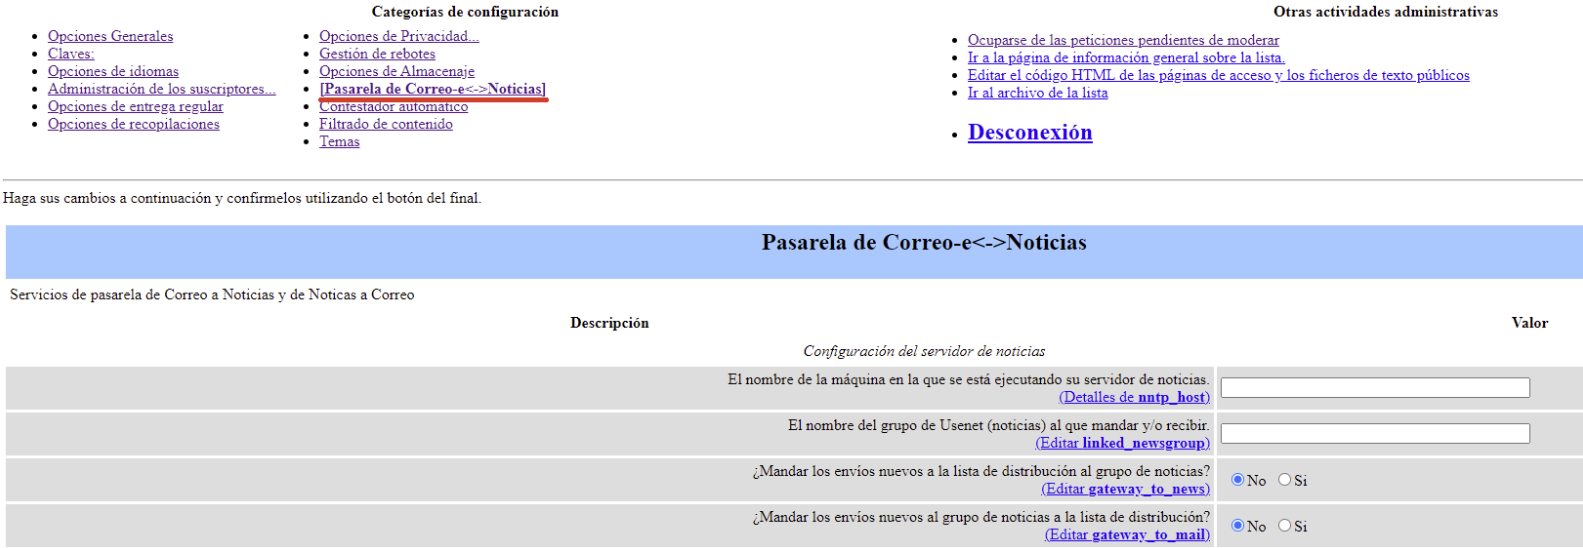Go to Opciones de idiomas
Image resolution: width=1583 pixels, height=548 pixels.
point(113,71)
